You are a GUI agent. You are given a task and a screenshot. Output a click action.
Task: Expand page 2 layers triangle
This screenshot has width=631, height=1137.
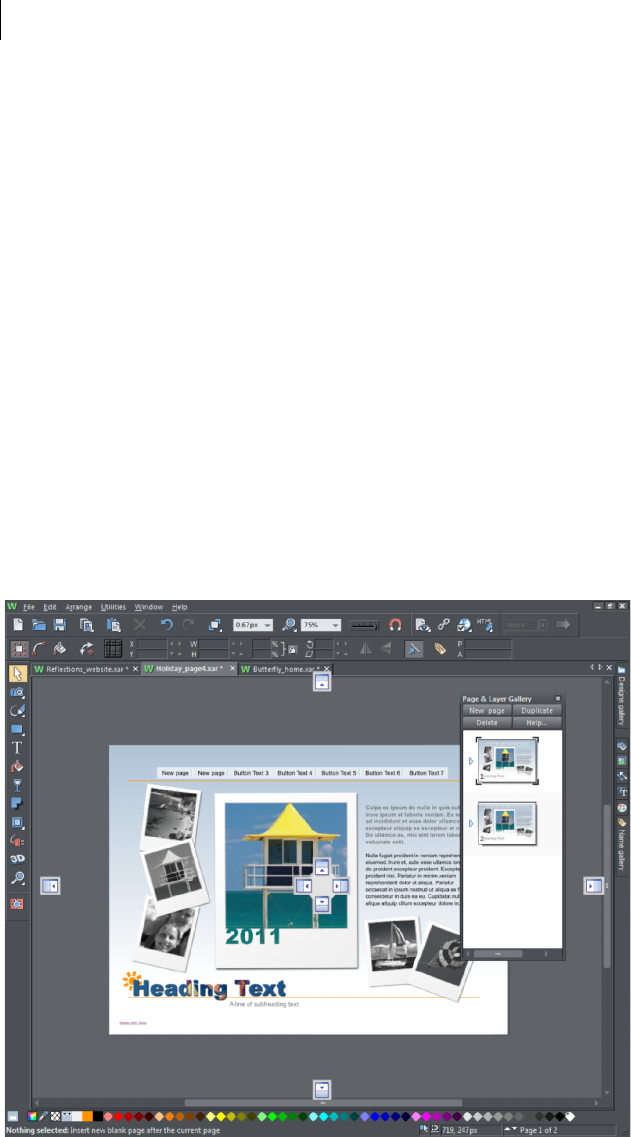point(471,824)
